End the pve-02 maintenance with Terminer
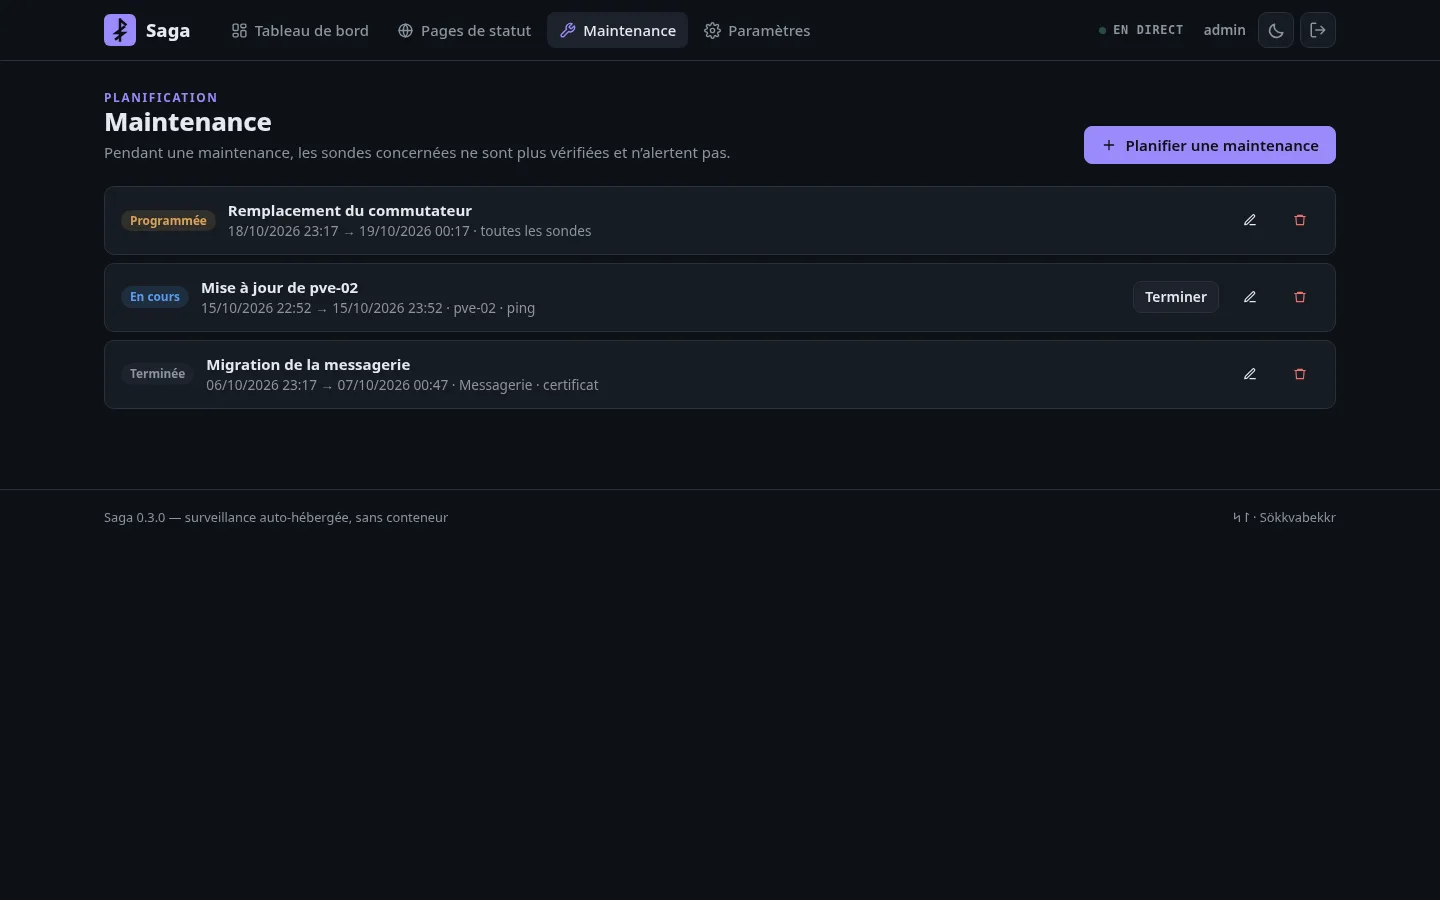The image size is (1440, 900). [x=1176, y=297]
